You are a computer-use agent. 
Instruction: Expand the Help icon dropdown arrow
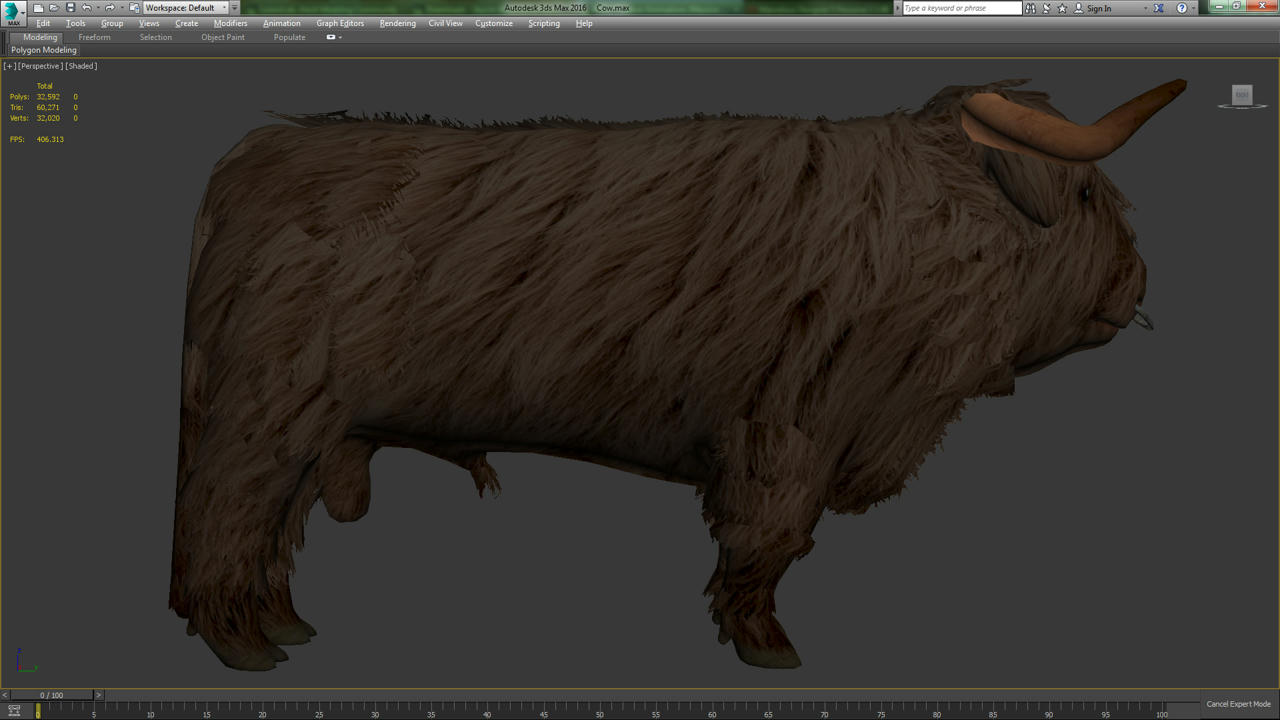click(x=1193, y=8)
